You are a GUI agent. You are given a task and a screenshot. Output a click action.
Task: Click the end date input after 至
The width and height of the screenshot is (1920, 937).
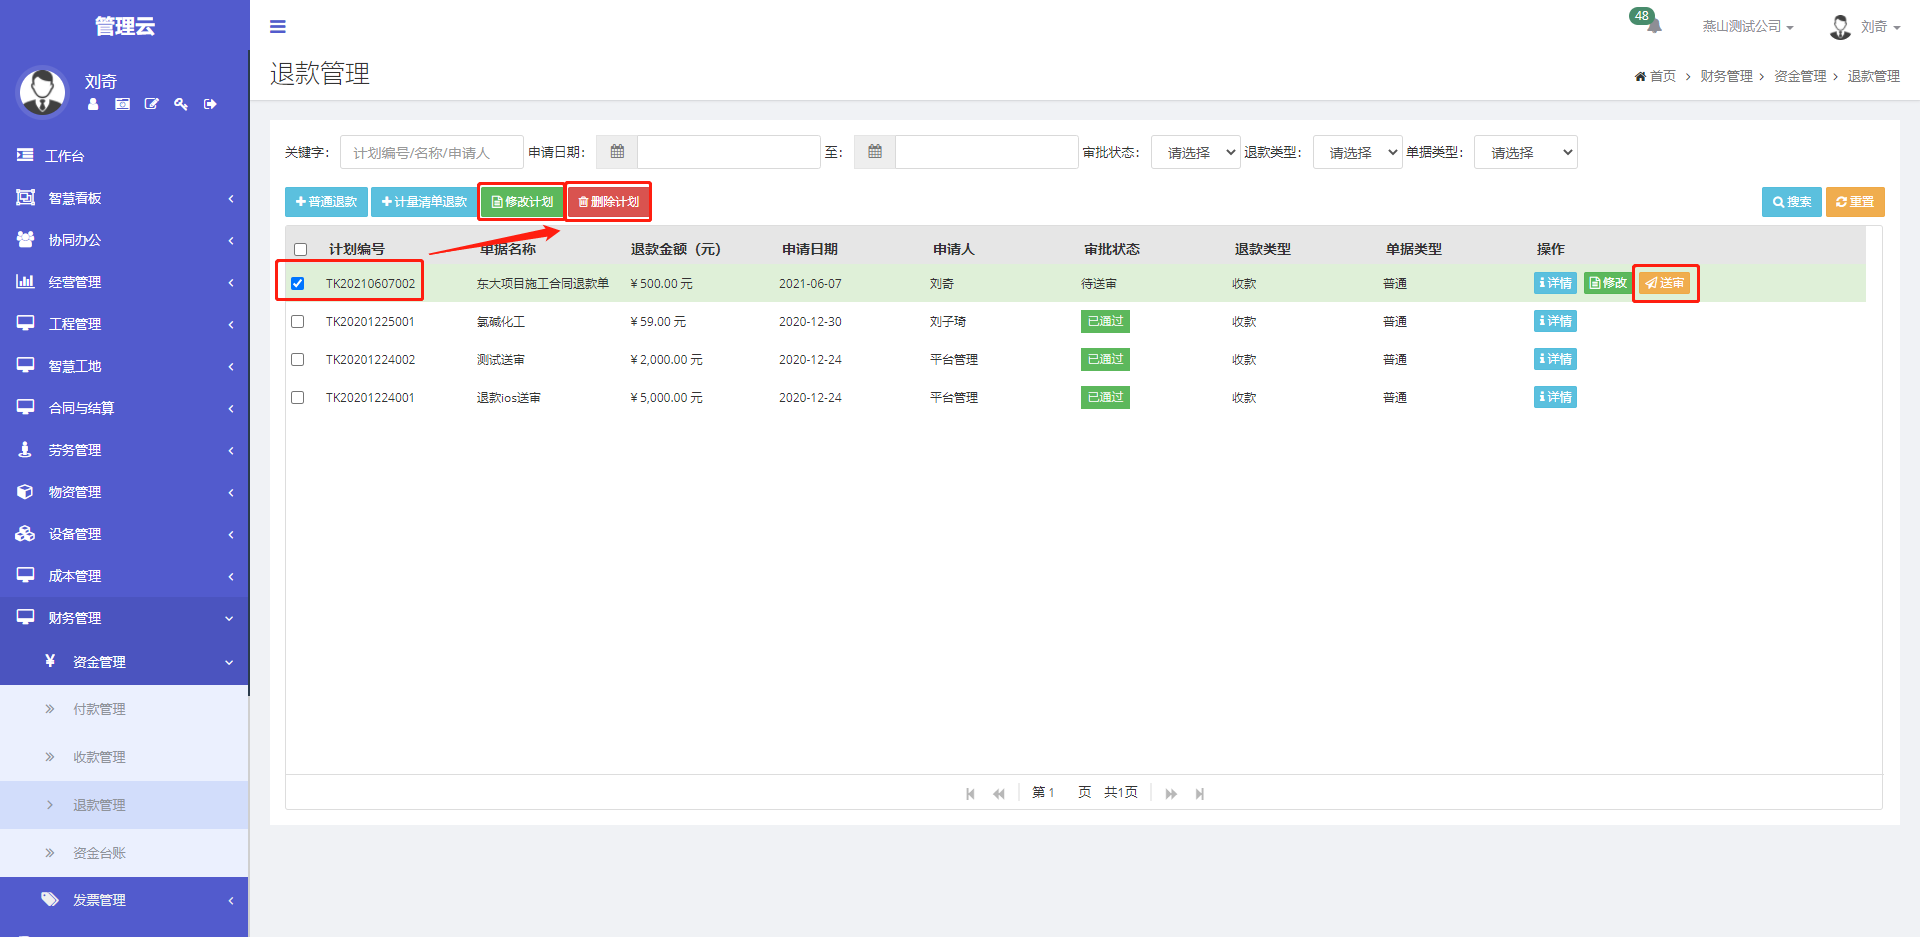987,152
